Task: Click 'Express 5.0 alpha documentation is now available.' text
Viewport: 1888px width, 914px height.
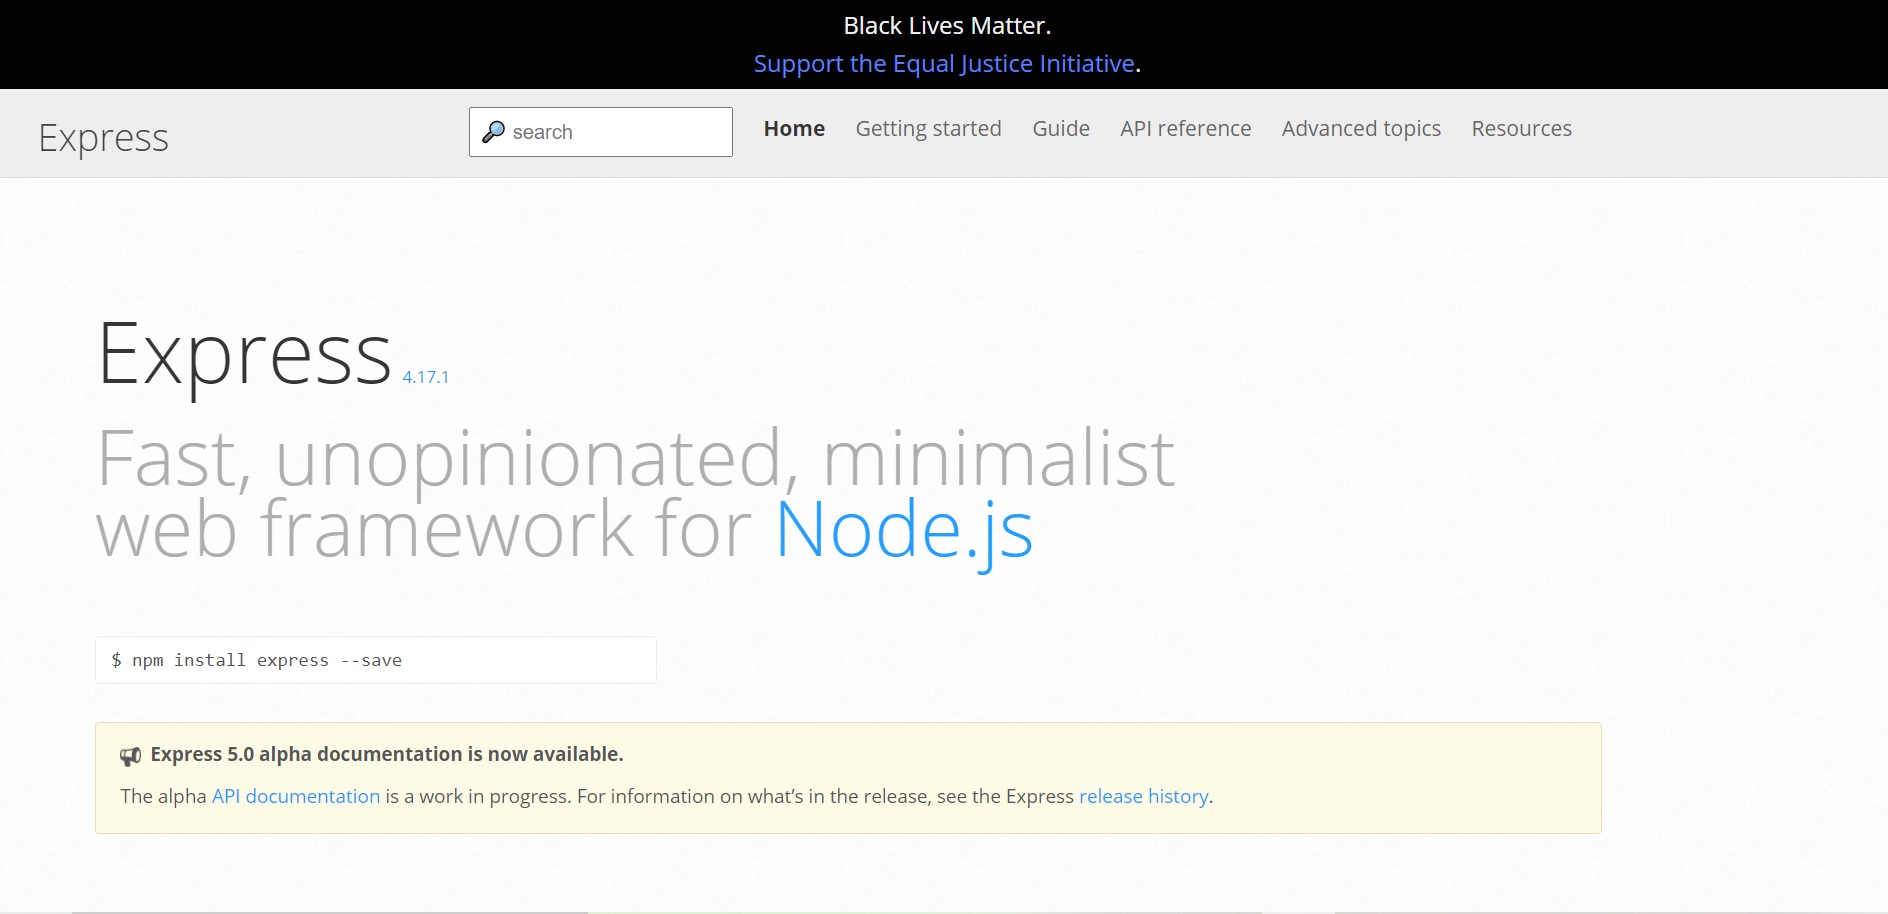Action: coord(387,754)
